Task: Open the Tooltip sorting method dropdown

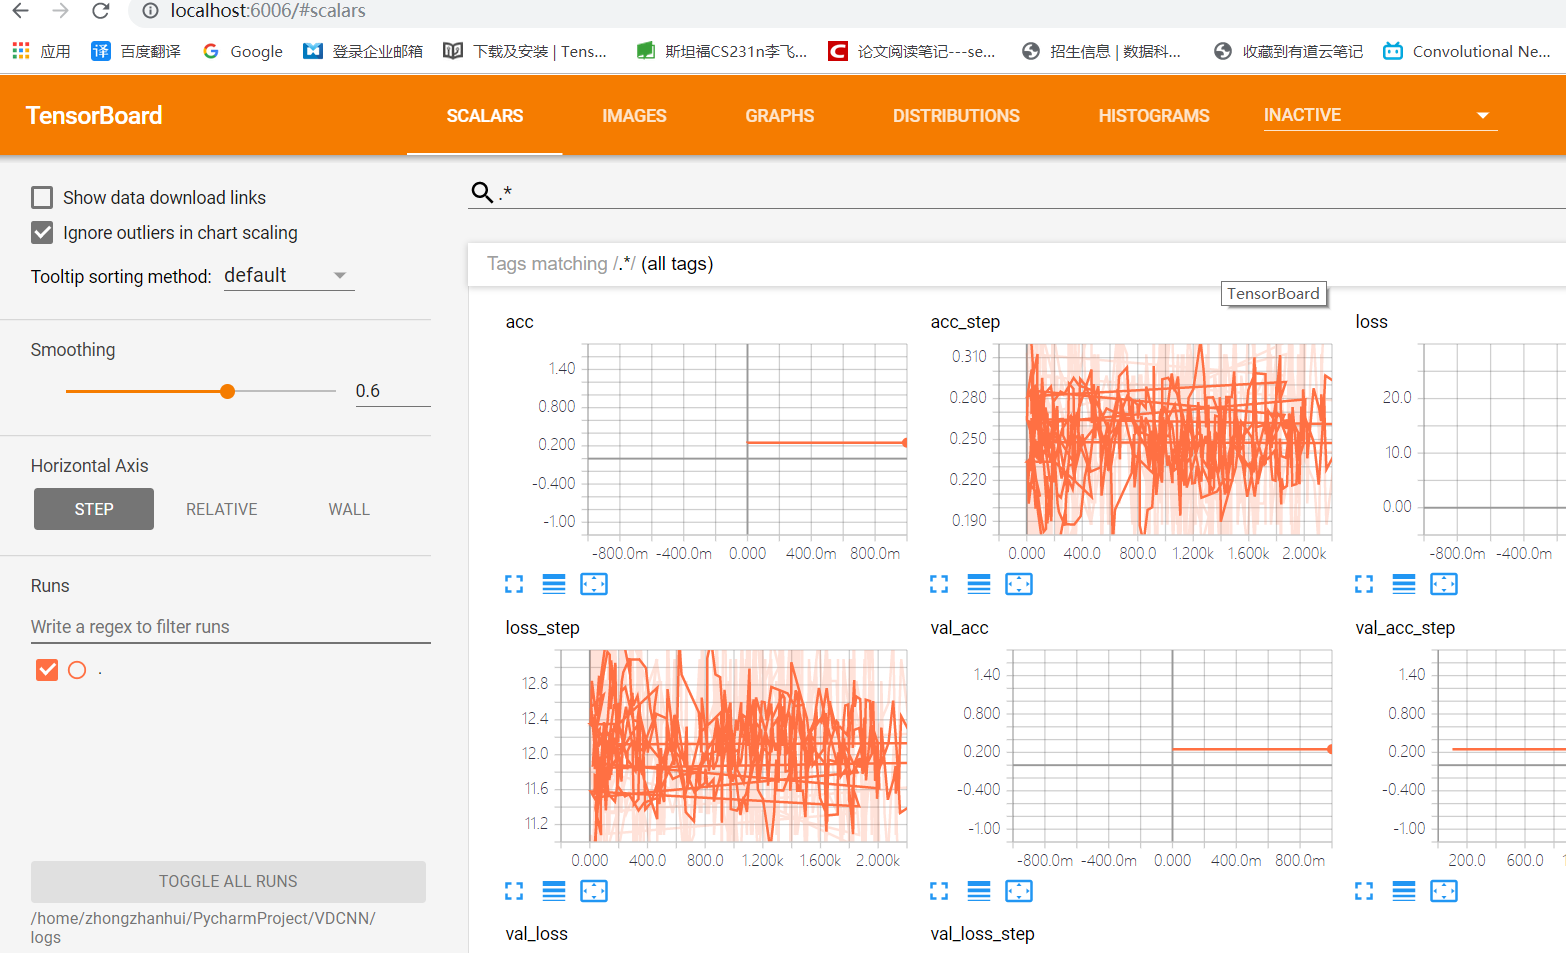Action: pyautogui.click(x=289, y=275)
